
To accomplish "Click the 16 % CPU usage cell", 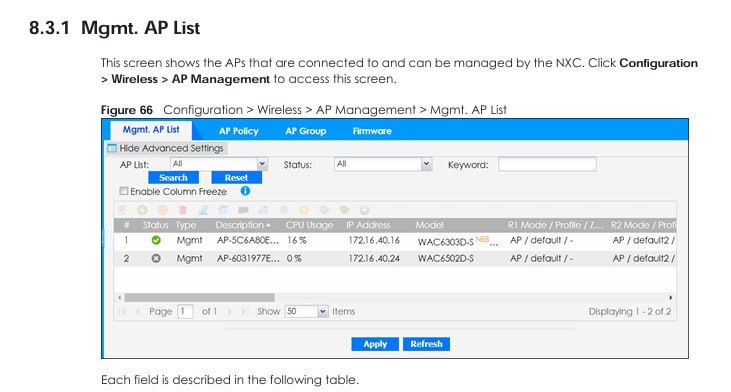I will point(297,240).
